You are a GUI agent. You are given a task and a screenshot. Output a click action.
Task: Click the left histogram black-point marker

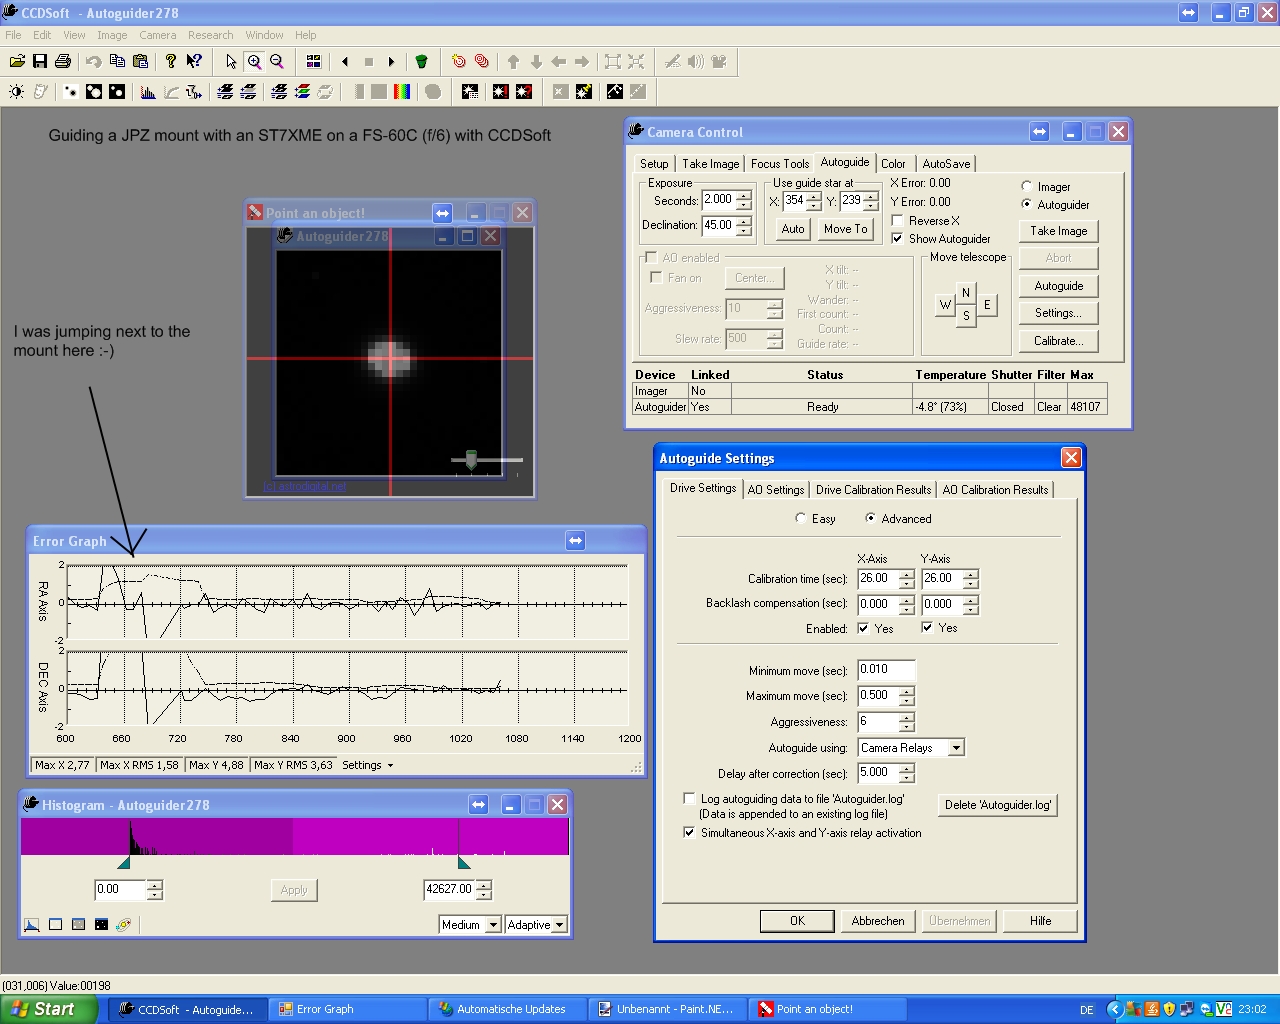point(124,862)
